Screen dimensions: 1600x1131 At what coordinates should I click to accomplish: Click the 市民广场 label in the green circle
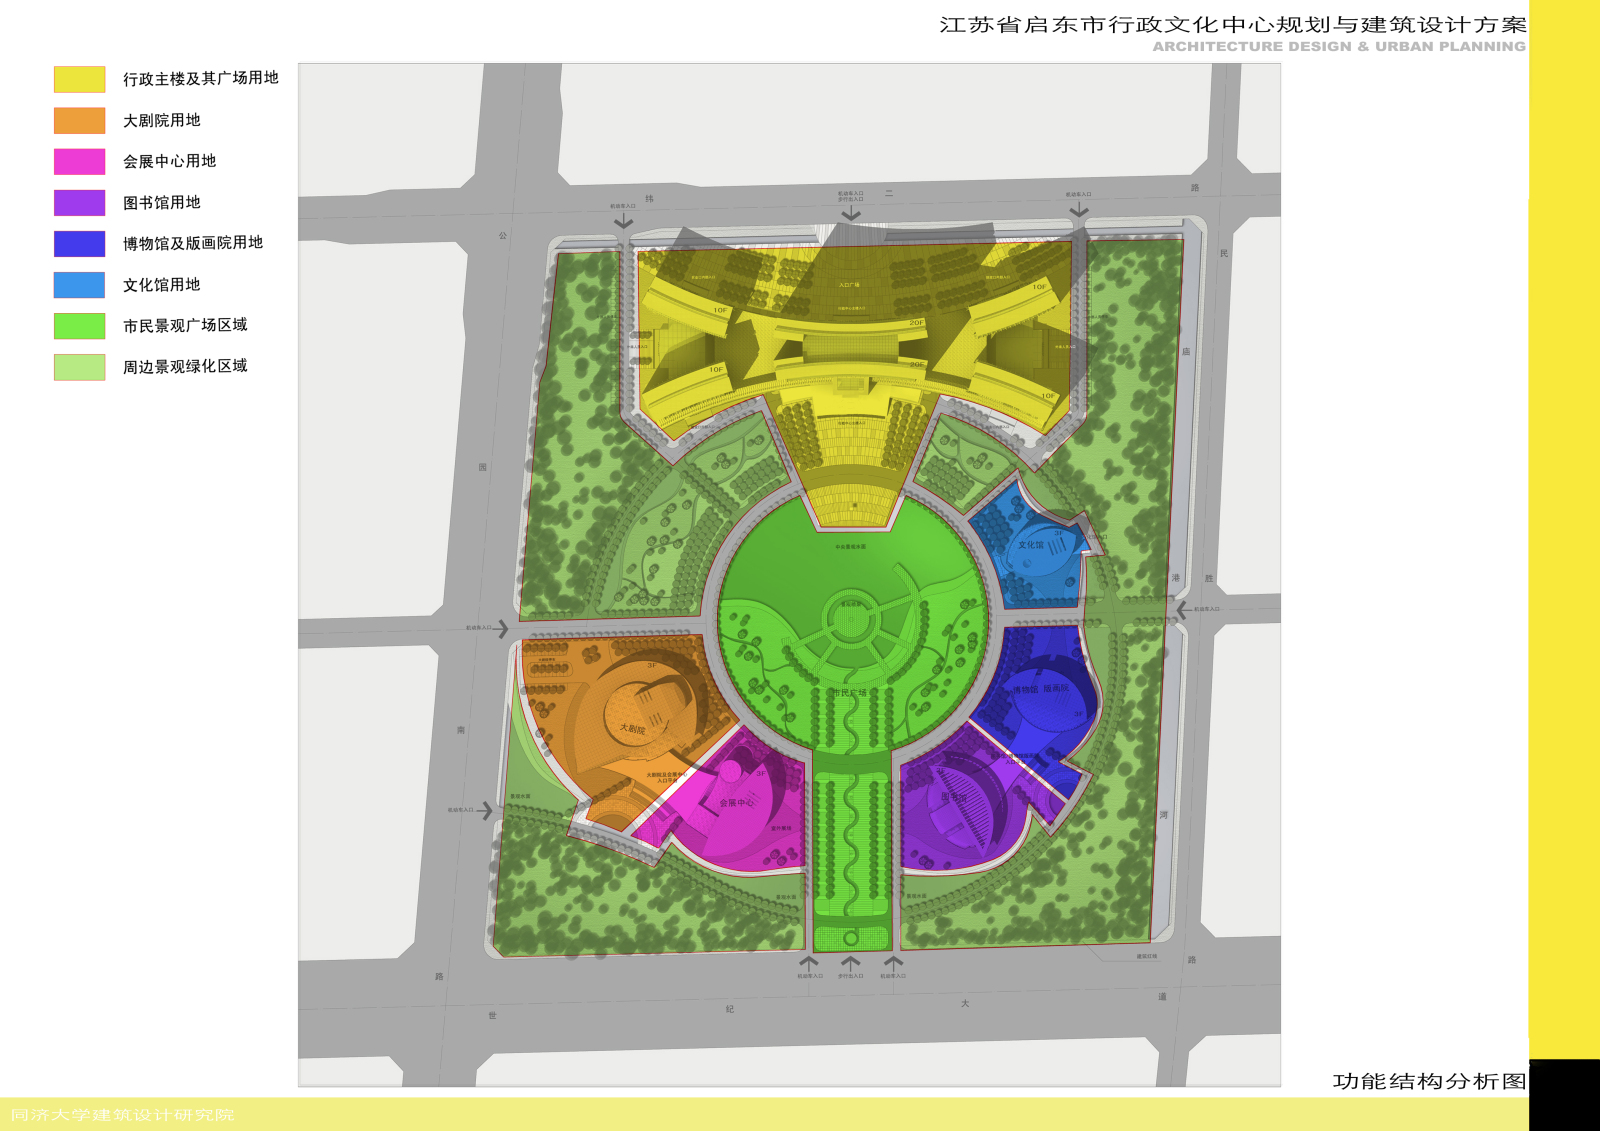click(850, 693)
